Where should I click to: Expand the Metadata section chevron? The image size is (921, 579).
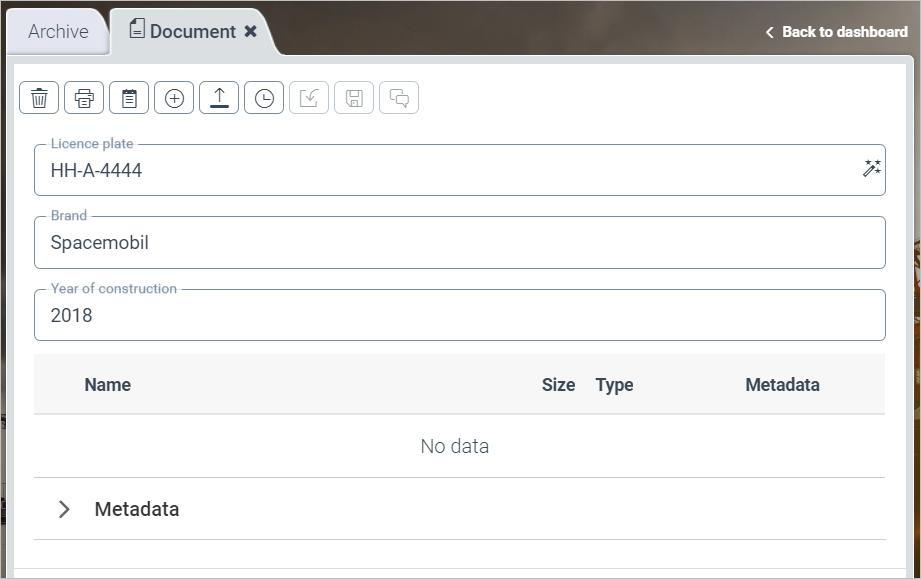tap(65, 509)
